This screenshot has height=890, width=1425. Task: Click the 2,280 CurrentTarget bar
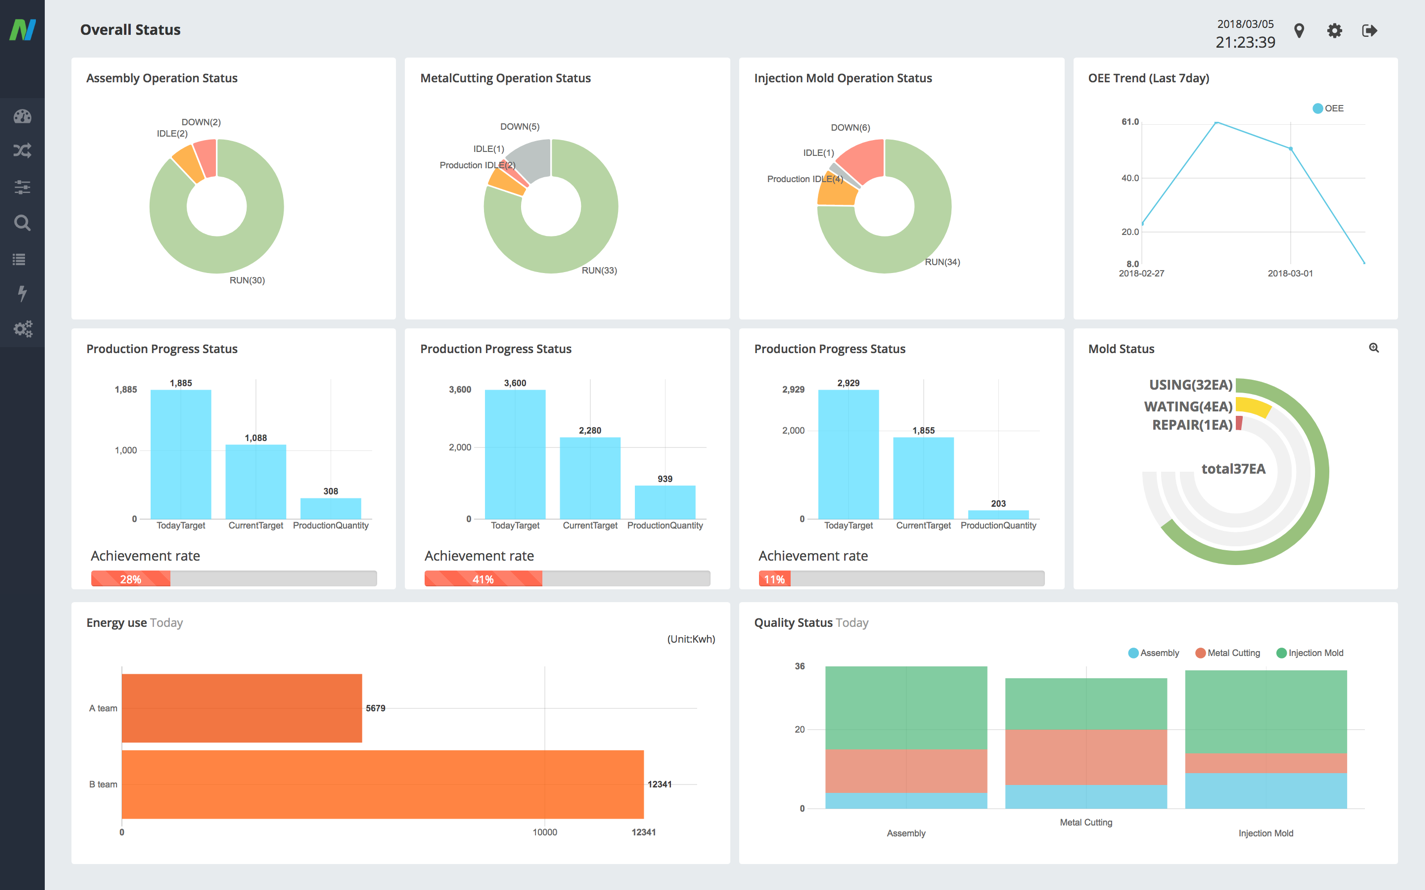(590, 478)
